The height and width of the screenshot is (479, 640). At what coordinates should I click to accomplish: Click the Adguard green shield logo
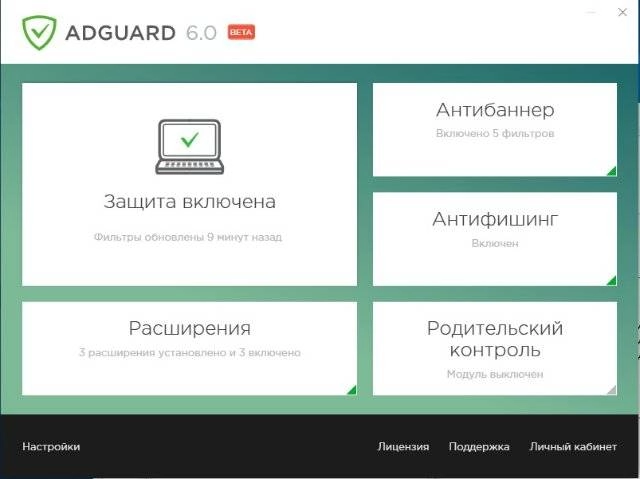click(x=39, y=33)
